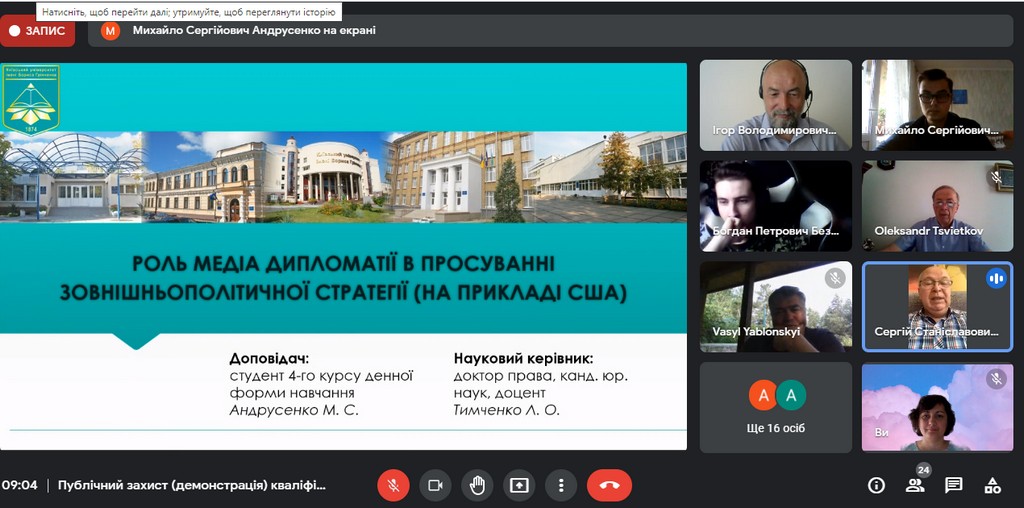Click the presenter banner for Михайло Сергійович Андрусенко

coord(254,31)
